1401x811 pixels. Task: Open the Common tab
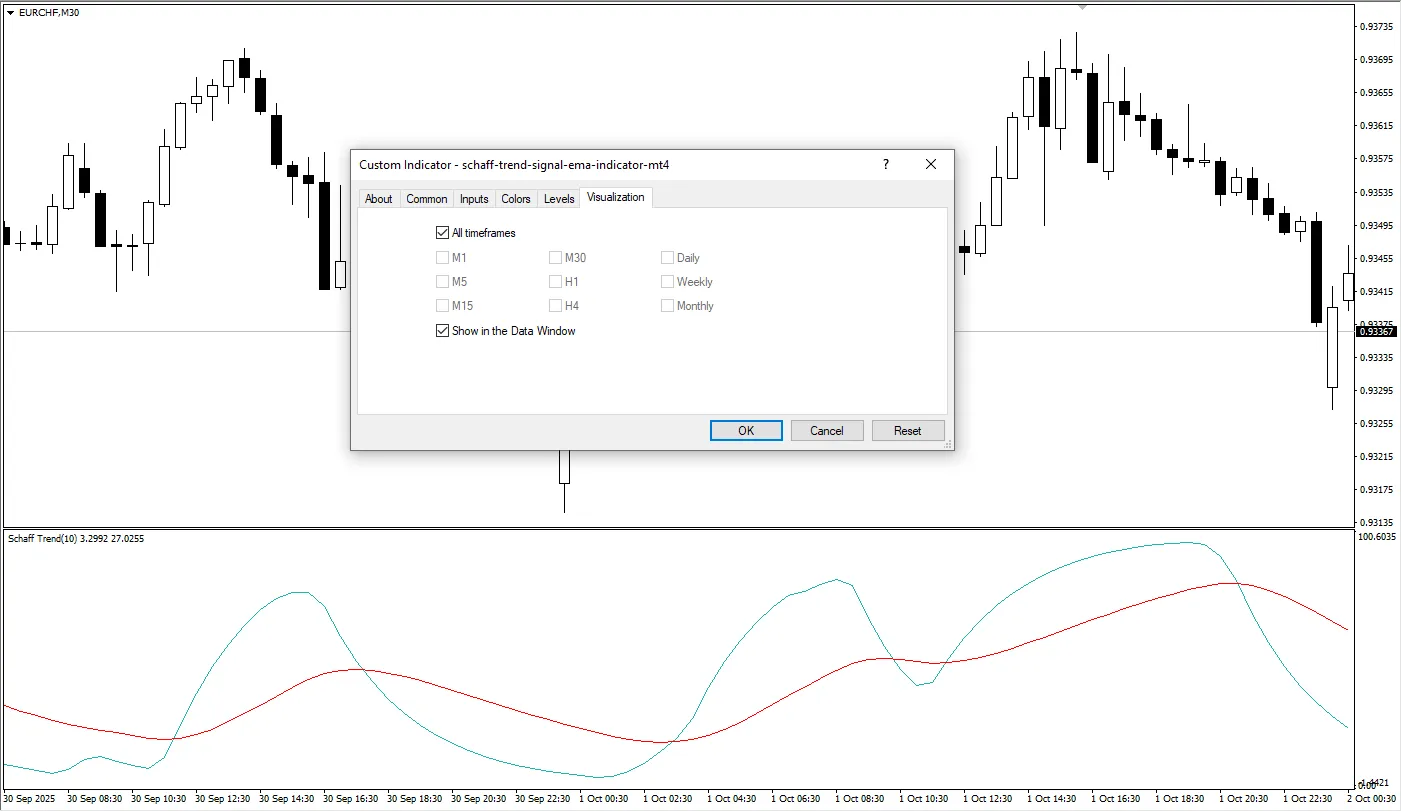(427, 198)
